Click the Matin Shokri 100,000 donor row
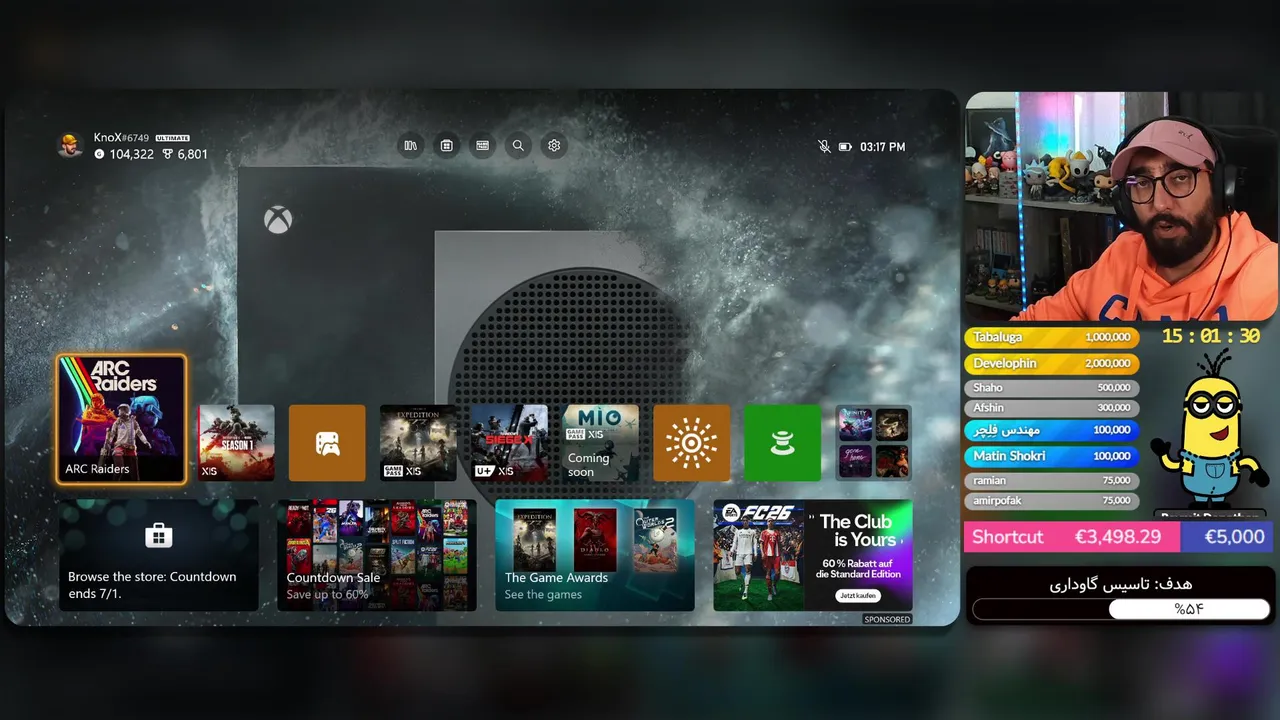1280x720 pixels. pyautogui.click(x=1052, y=456)
